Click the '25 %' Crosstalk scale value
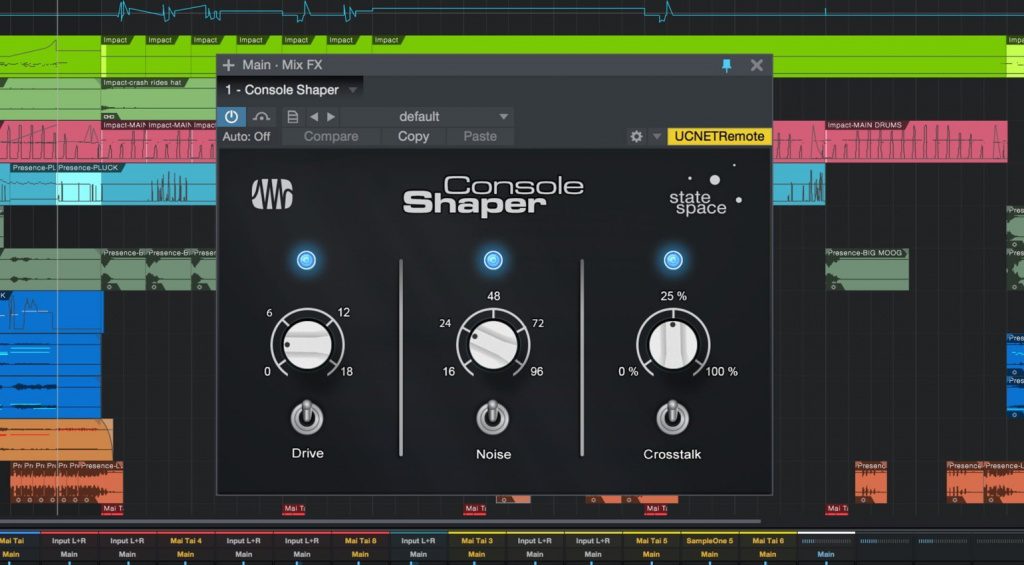The image size is (1024, 565). click(673, 296)
